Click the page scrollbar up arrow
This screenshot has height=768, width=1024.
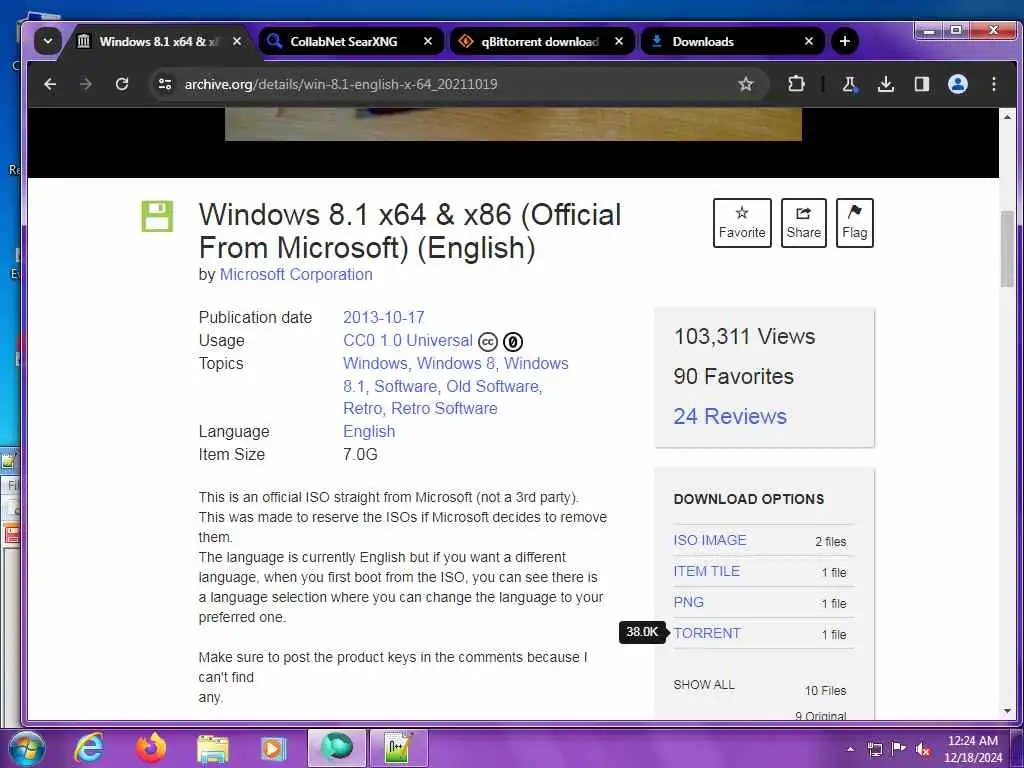(1007, 117)
